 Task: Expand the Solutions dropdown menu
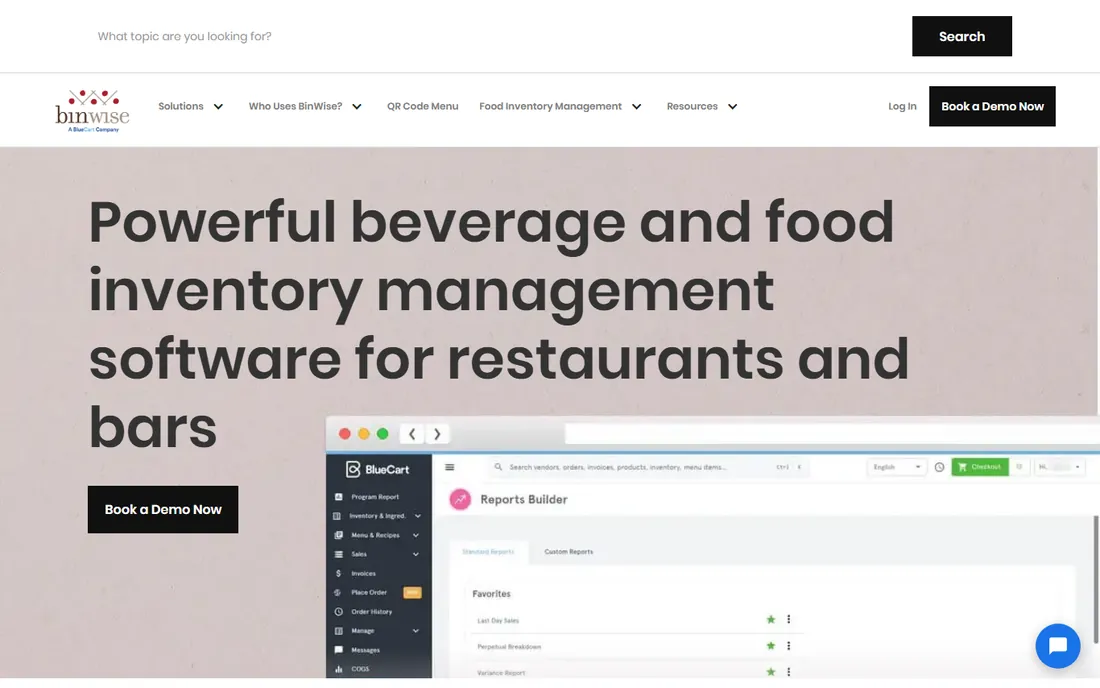pyautogui.click(x=191, y=107)
